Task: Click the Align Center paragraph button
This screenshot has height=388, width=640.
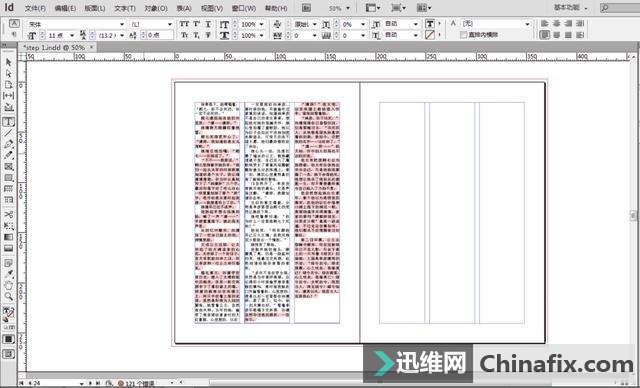Action: coord(556,24)
